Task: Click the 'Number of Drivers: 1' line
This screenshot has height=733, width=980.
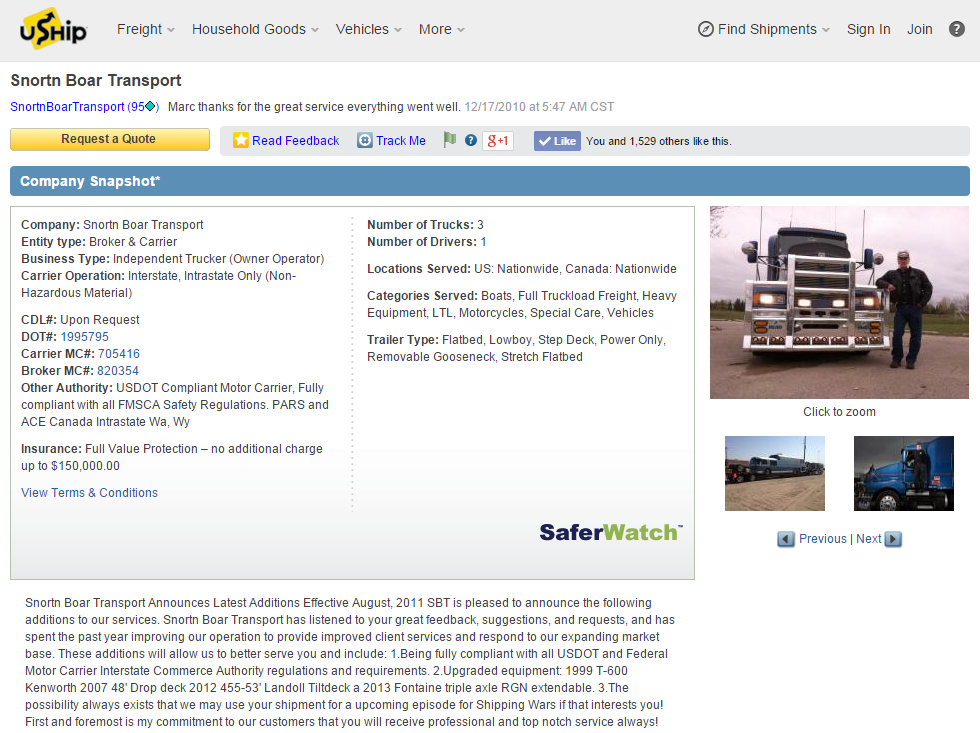Action: pyautogui.click(x=426, y=241)
